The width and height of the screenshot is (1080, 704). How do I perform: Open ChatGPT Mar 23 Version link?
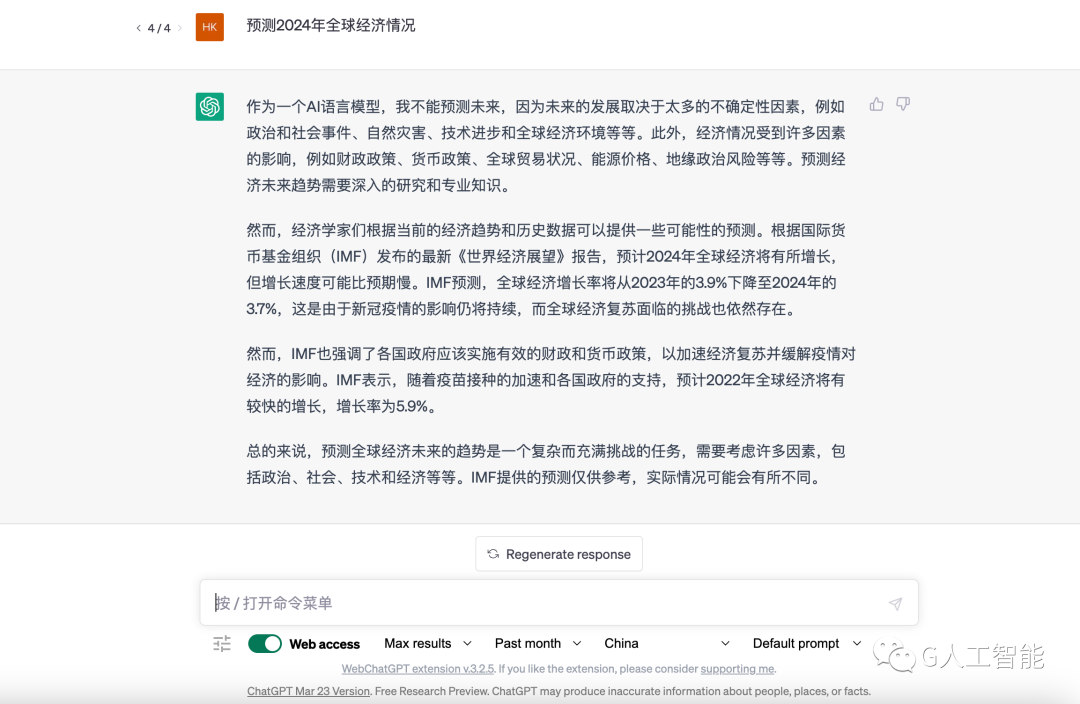[x=308, y=691]
